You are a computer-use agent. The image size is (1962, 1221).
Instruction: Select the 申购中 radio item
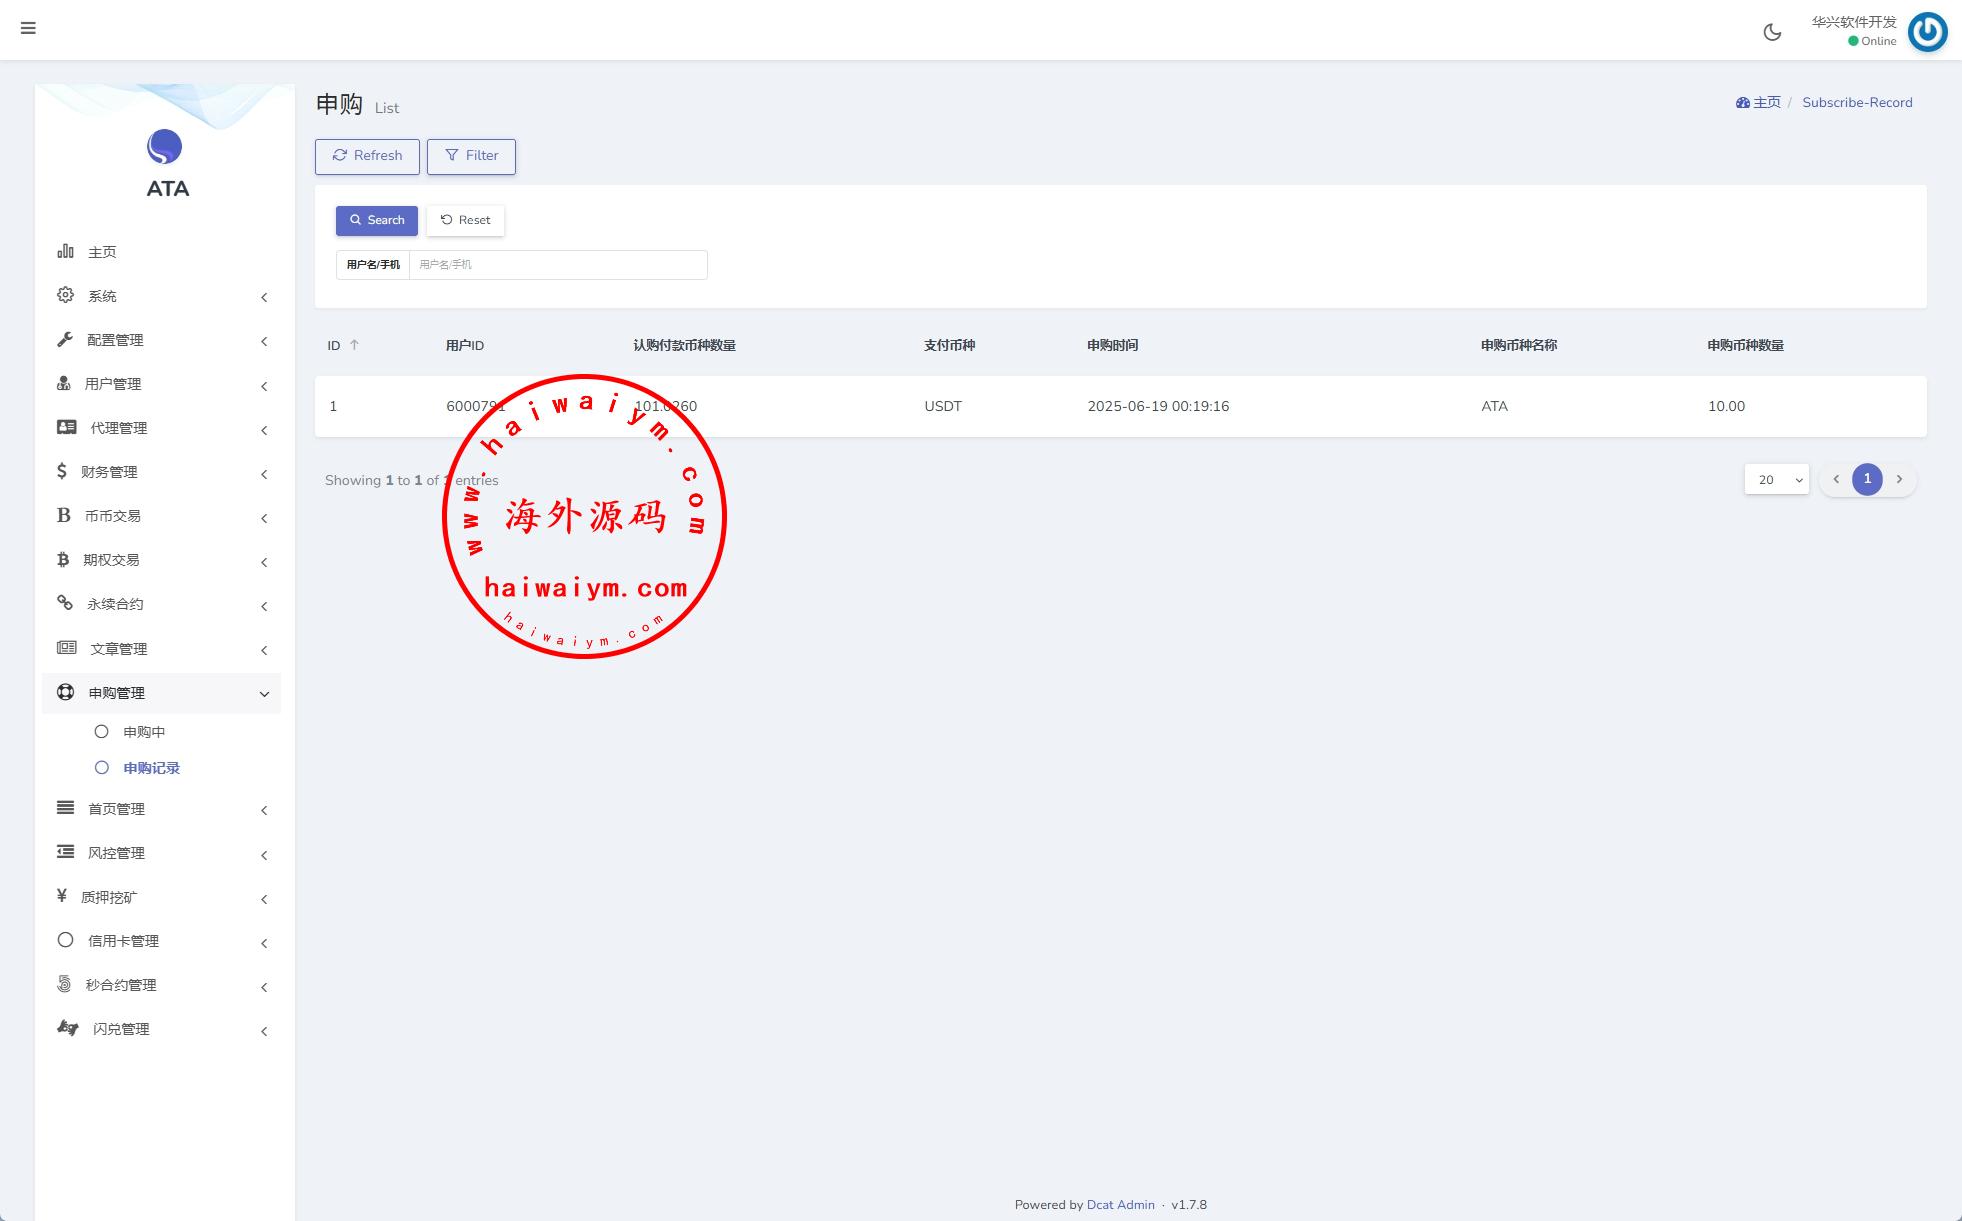click(x=143, y=732)
